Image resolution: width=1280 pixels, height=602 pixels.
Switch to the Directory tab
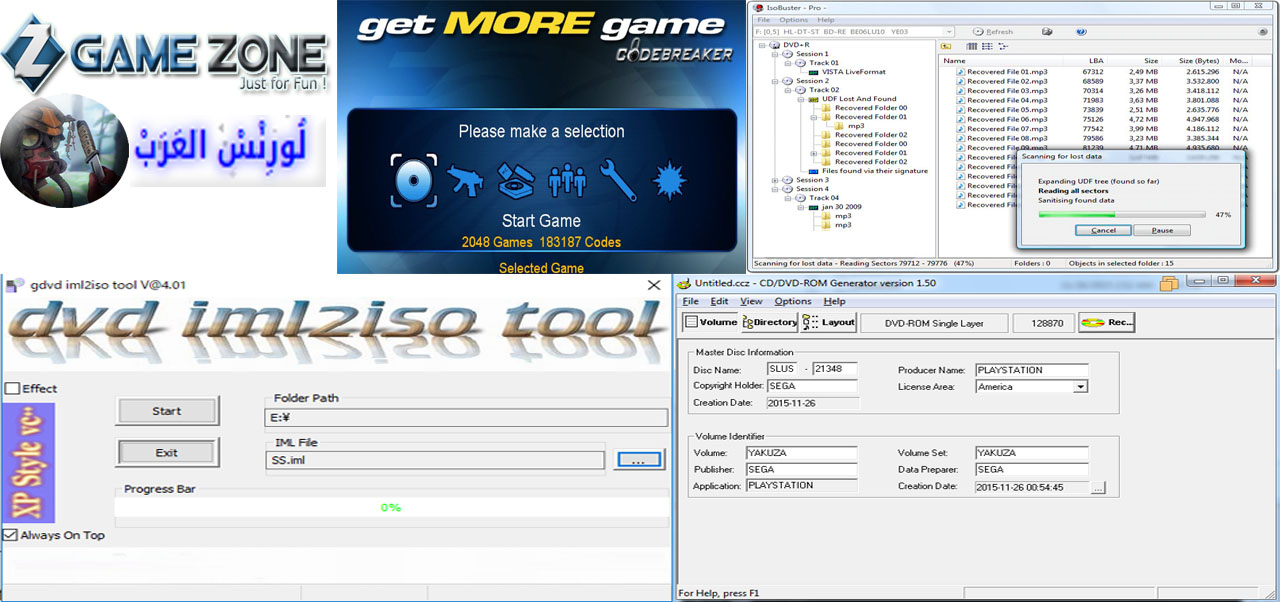point(769,323)
